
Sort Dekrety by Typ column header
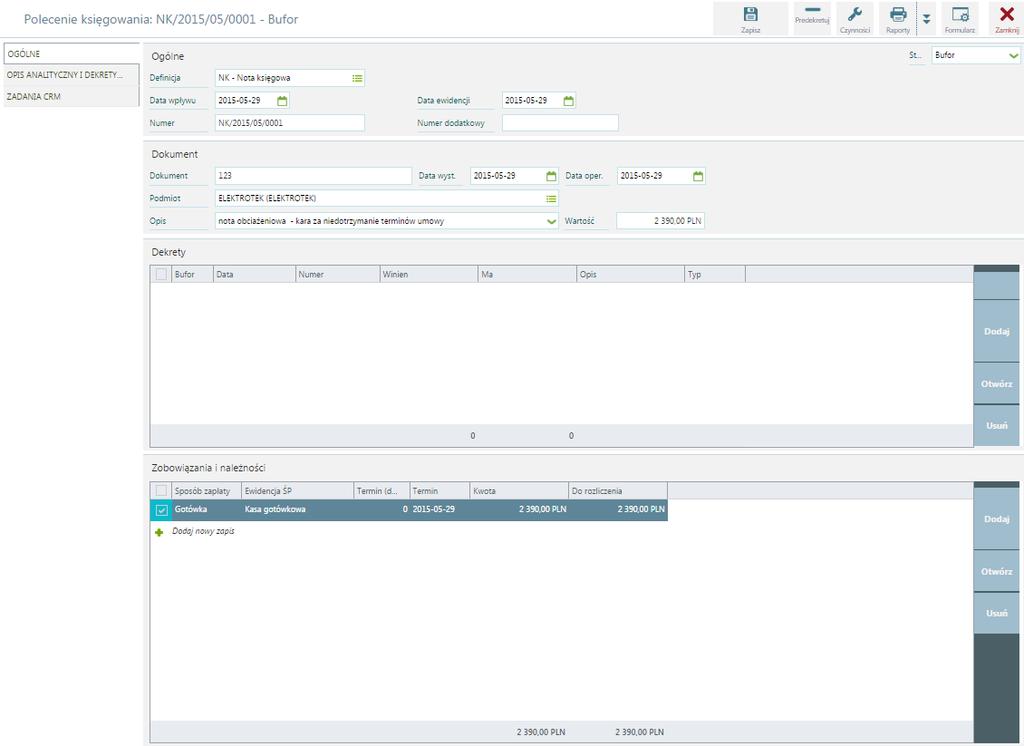click(714, 274)
